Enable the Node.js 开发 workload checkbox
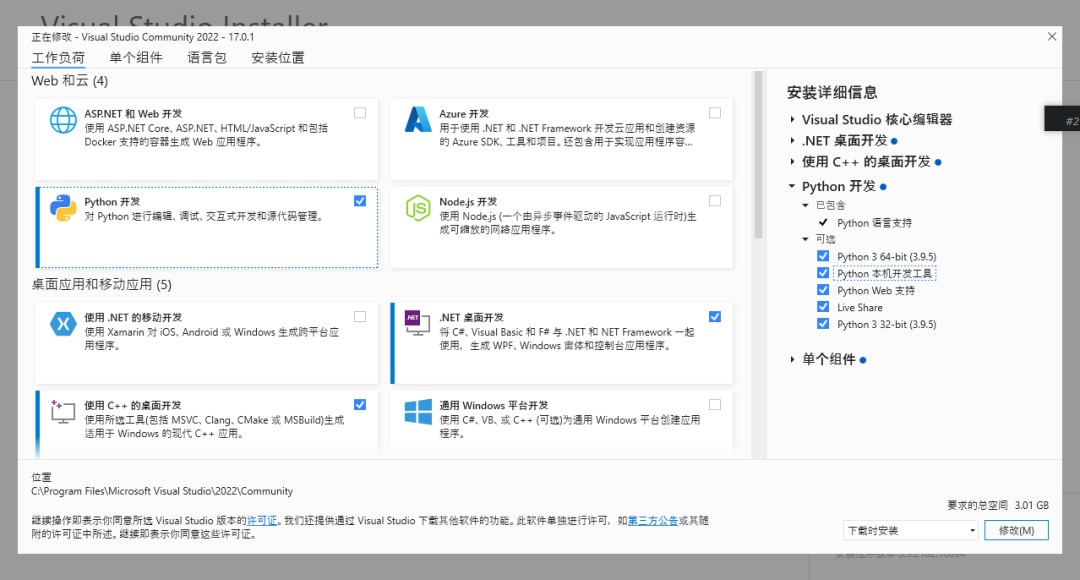The image size is (1080, 580). [x=715, y=201]
